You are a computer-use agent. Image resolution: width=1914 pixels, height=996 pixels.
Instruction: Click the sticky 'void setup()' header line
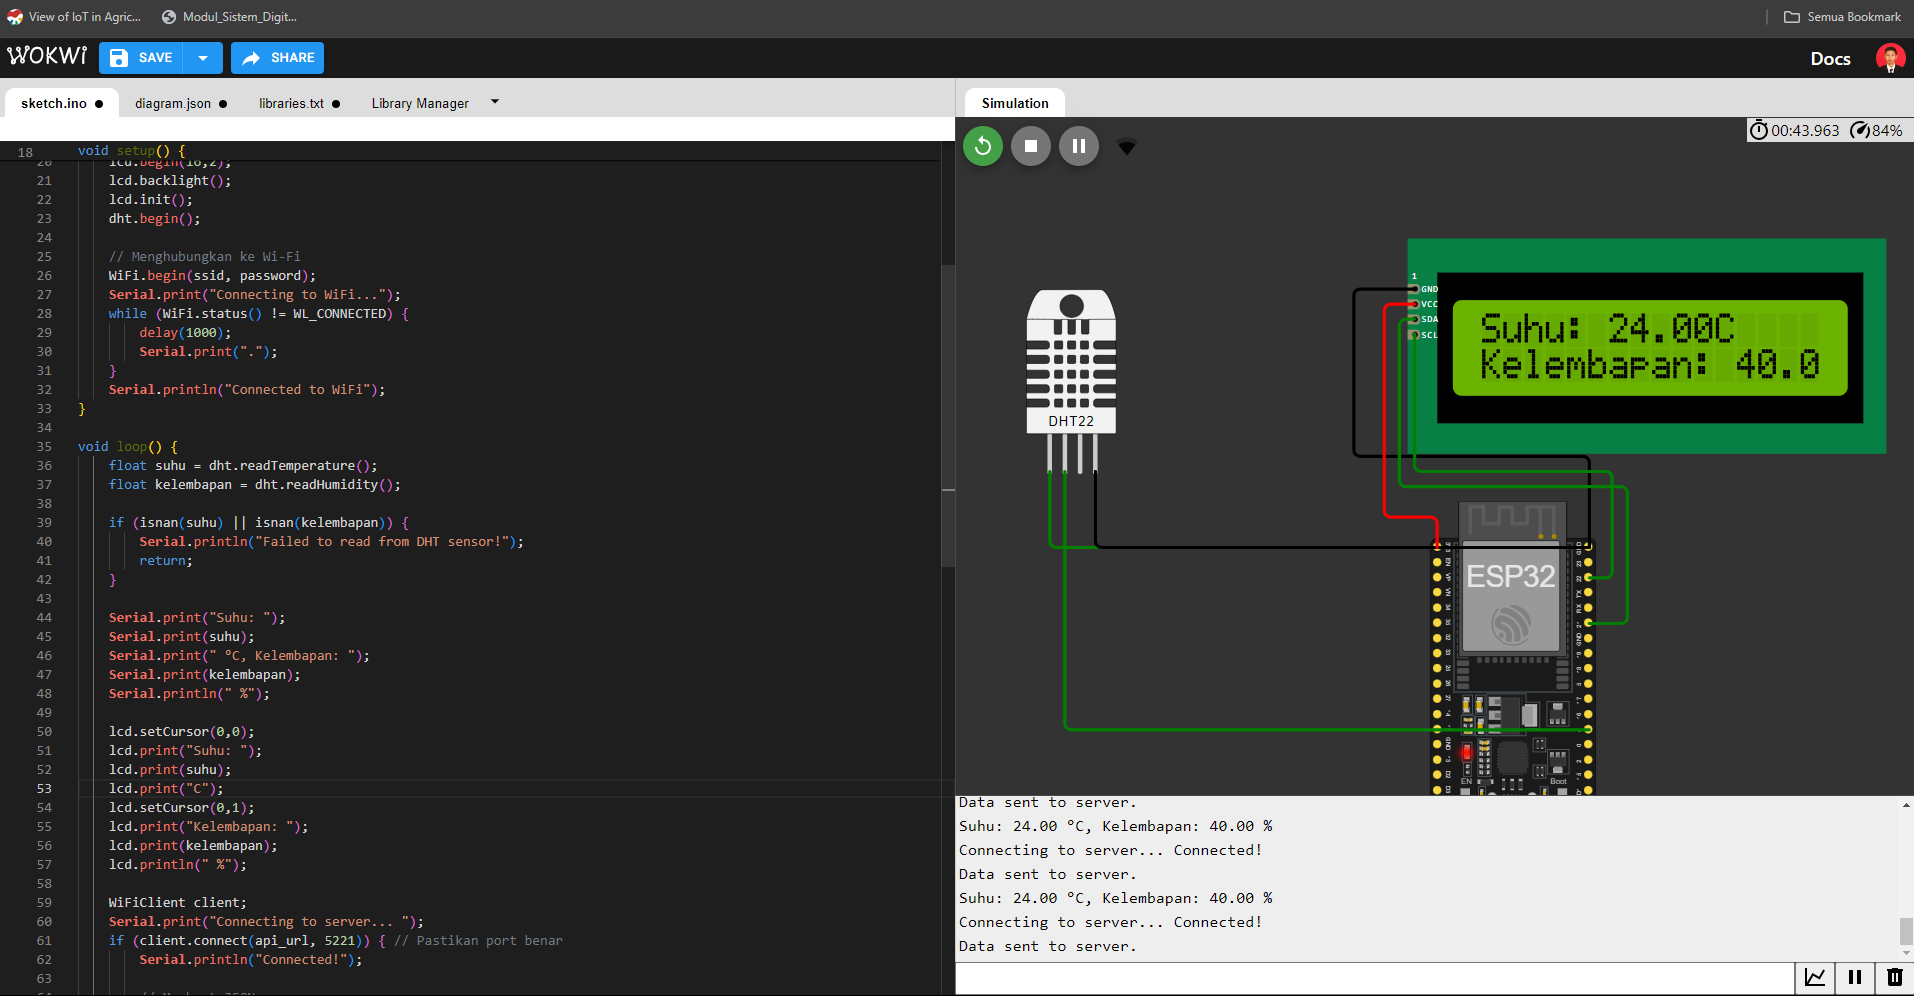[x=131, y=151]
